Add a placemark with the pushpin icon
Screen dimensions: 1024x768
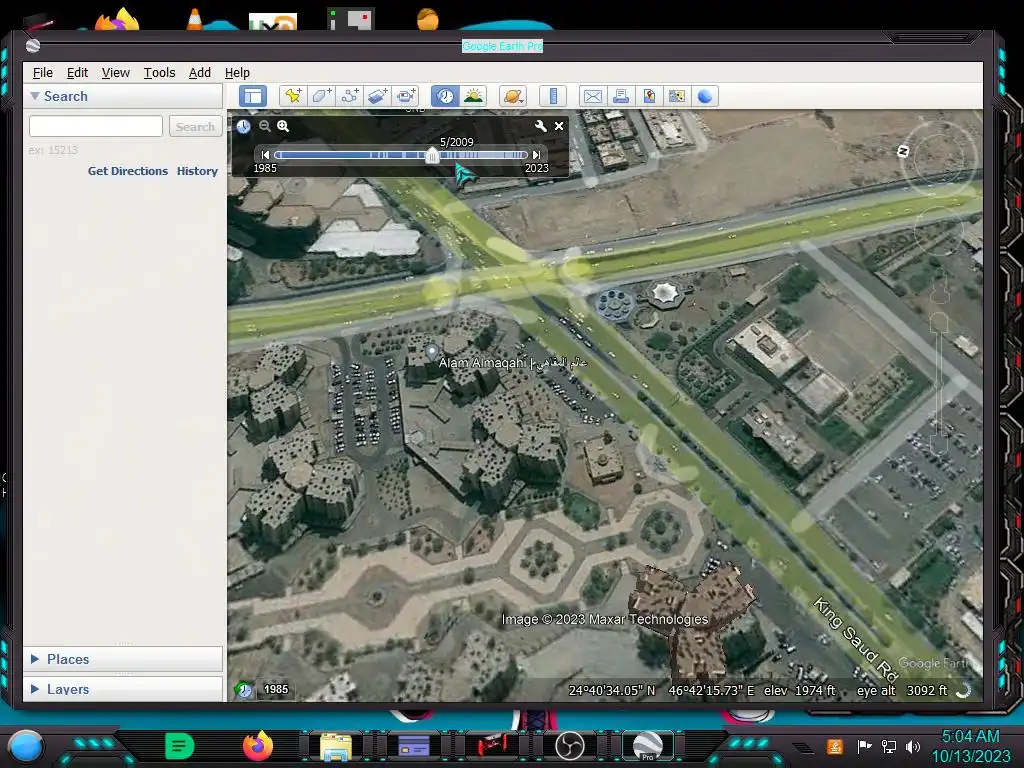[293, 96]
